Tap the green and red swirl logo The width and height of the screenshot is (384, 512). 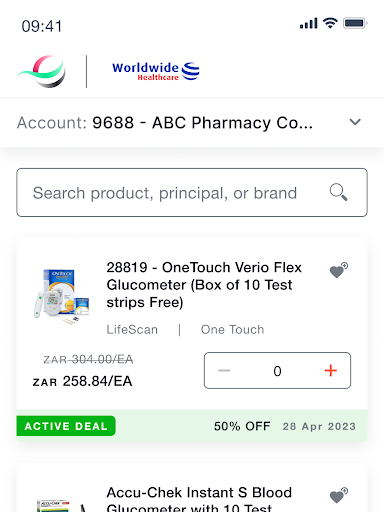click(42, 71)
